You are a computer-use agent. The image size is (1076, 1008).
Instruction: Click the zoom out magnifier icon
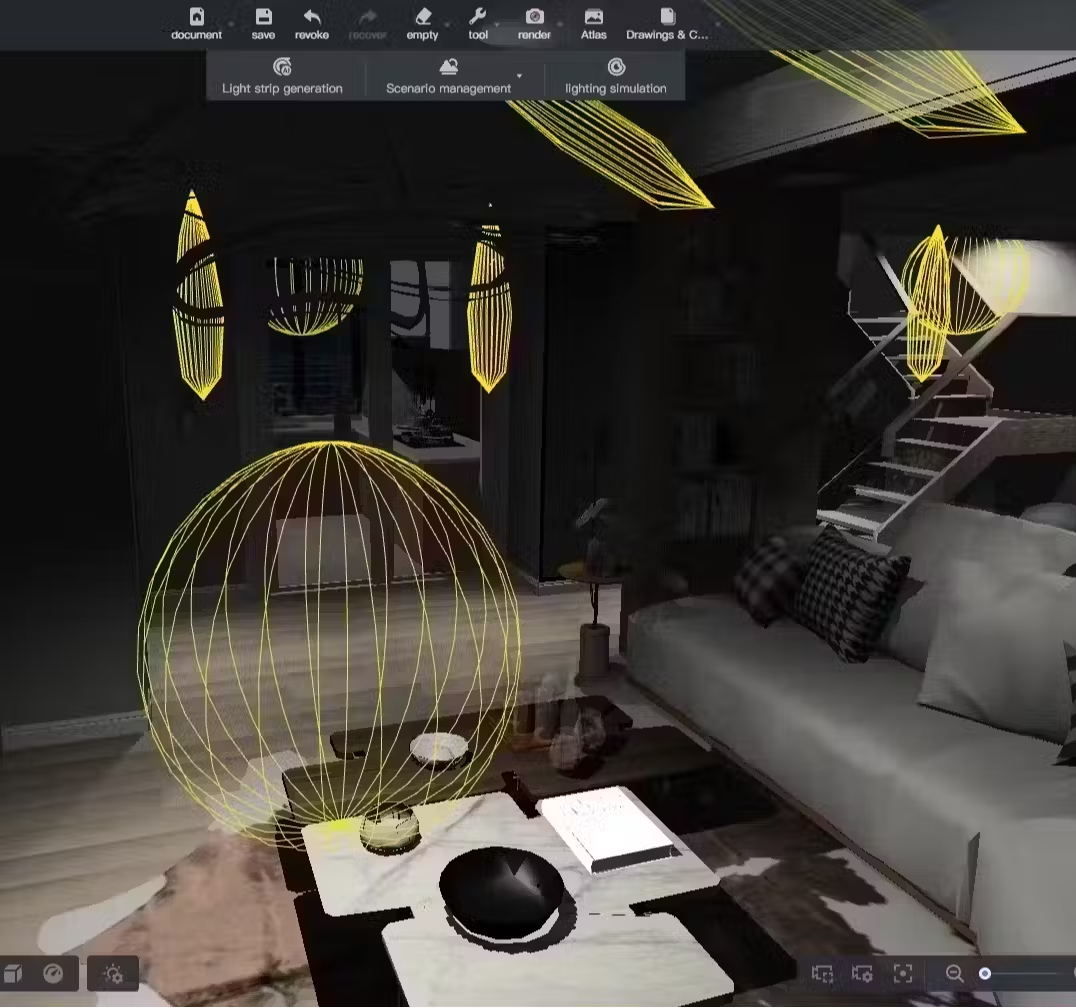pos(954,973)
